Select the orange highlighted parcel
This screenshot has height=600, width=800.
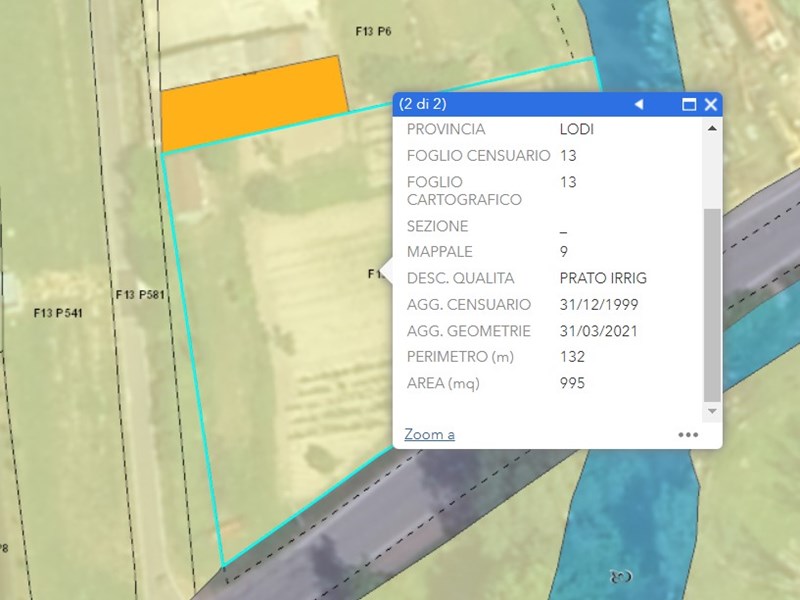(255, 102)
